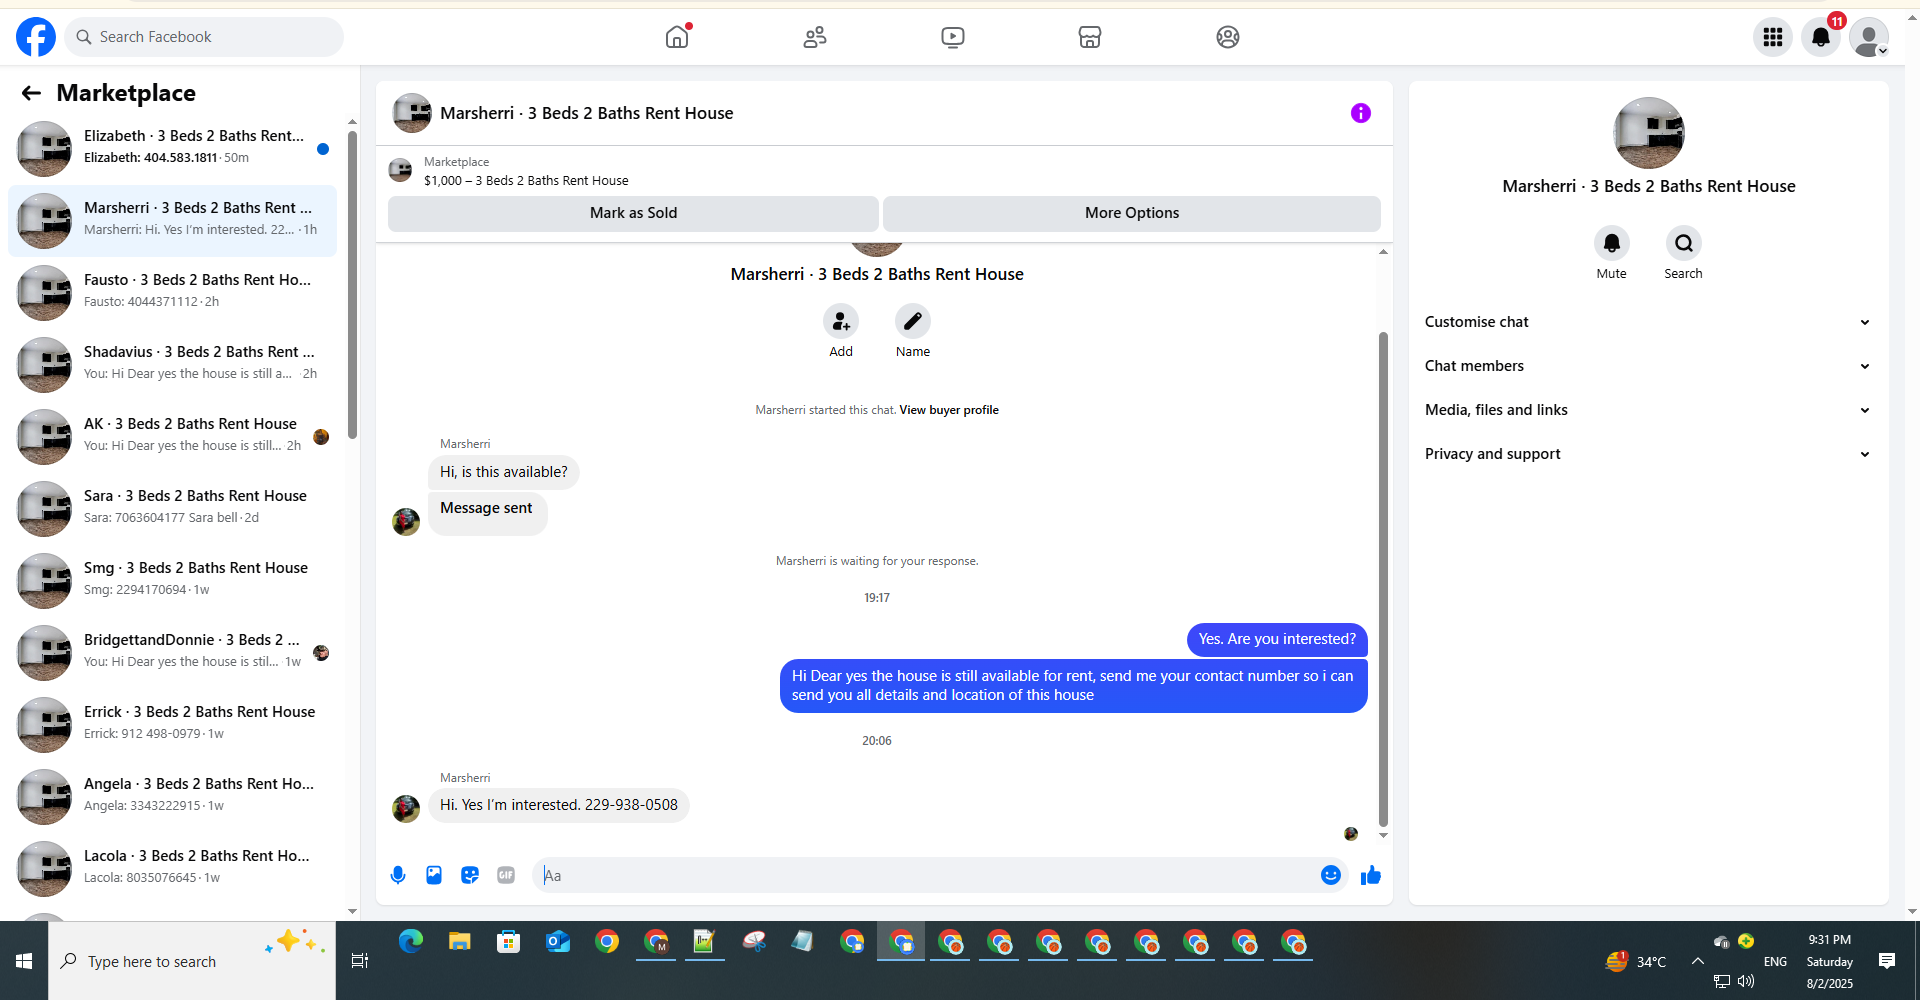Open the Sara conversation
Image resolution: width=1920 pixels, height=1000 pixels.
point(172,509)
